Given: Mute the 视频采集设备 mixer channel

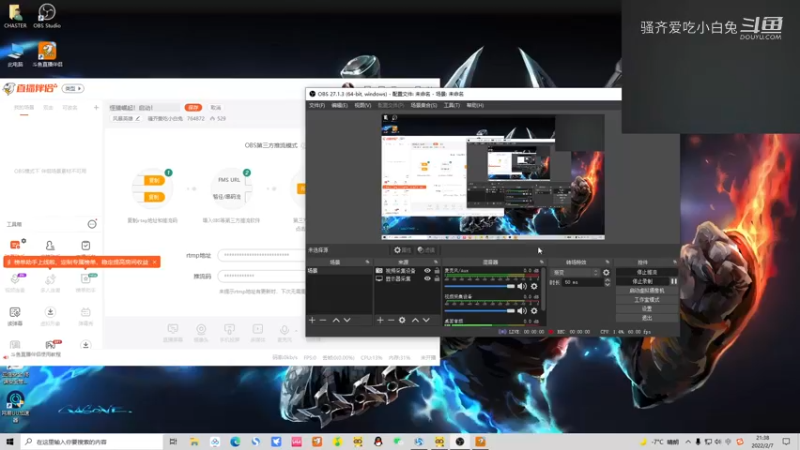Looking at the screenshot, I should tap(521, 311).
